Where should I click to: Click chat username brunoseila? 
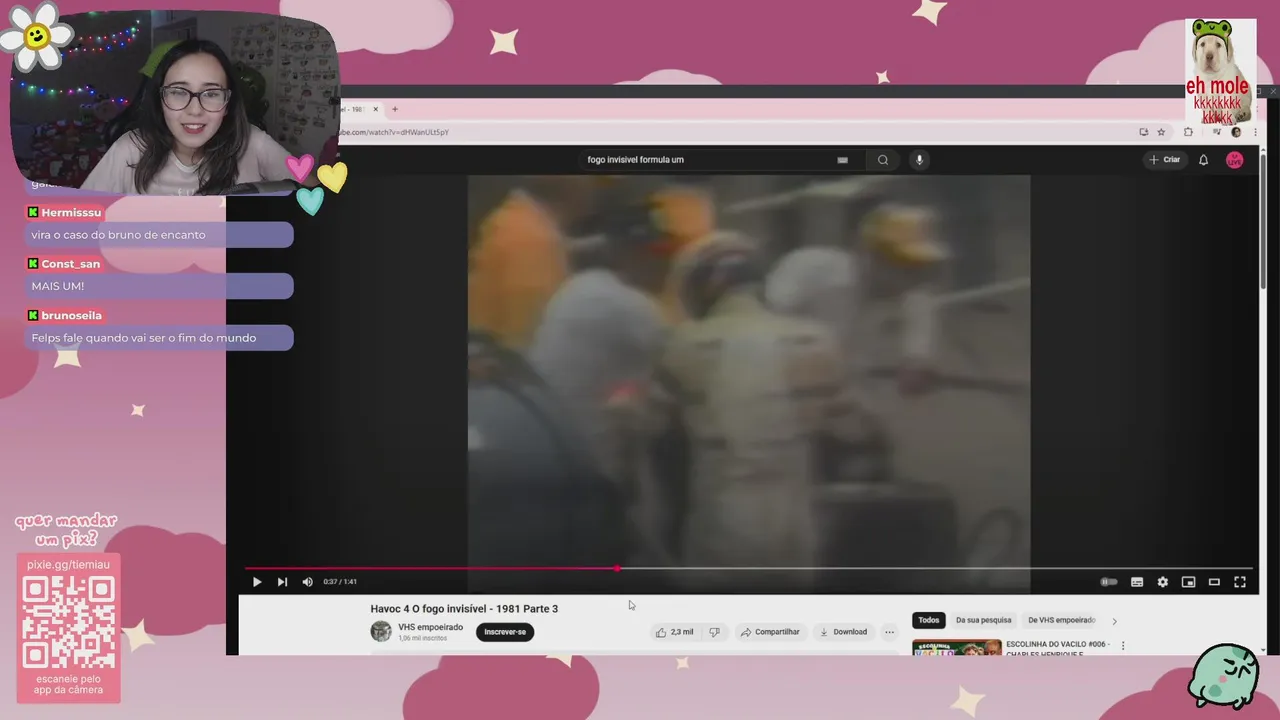(71, 316)
